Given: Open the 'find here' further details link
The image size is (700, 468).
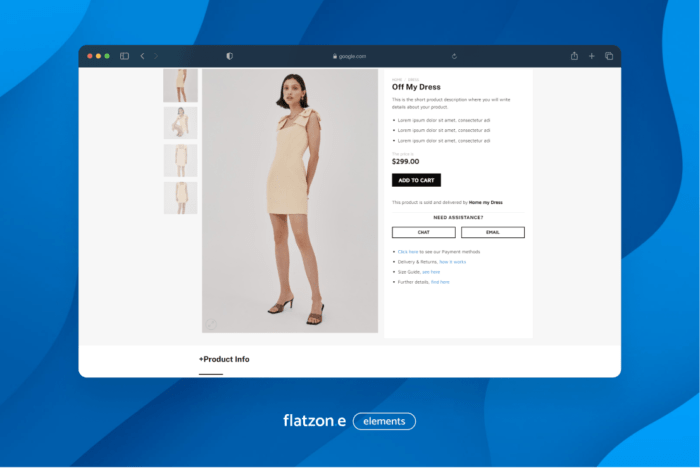Looking at the screenshot, I should [440, 282].
